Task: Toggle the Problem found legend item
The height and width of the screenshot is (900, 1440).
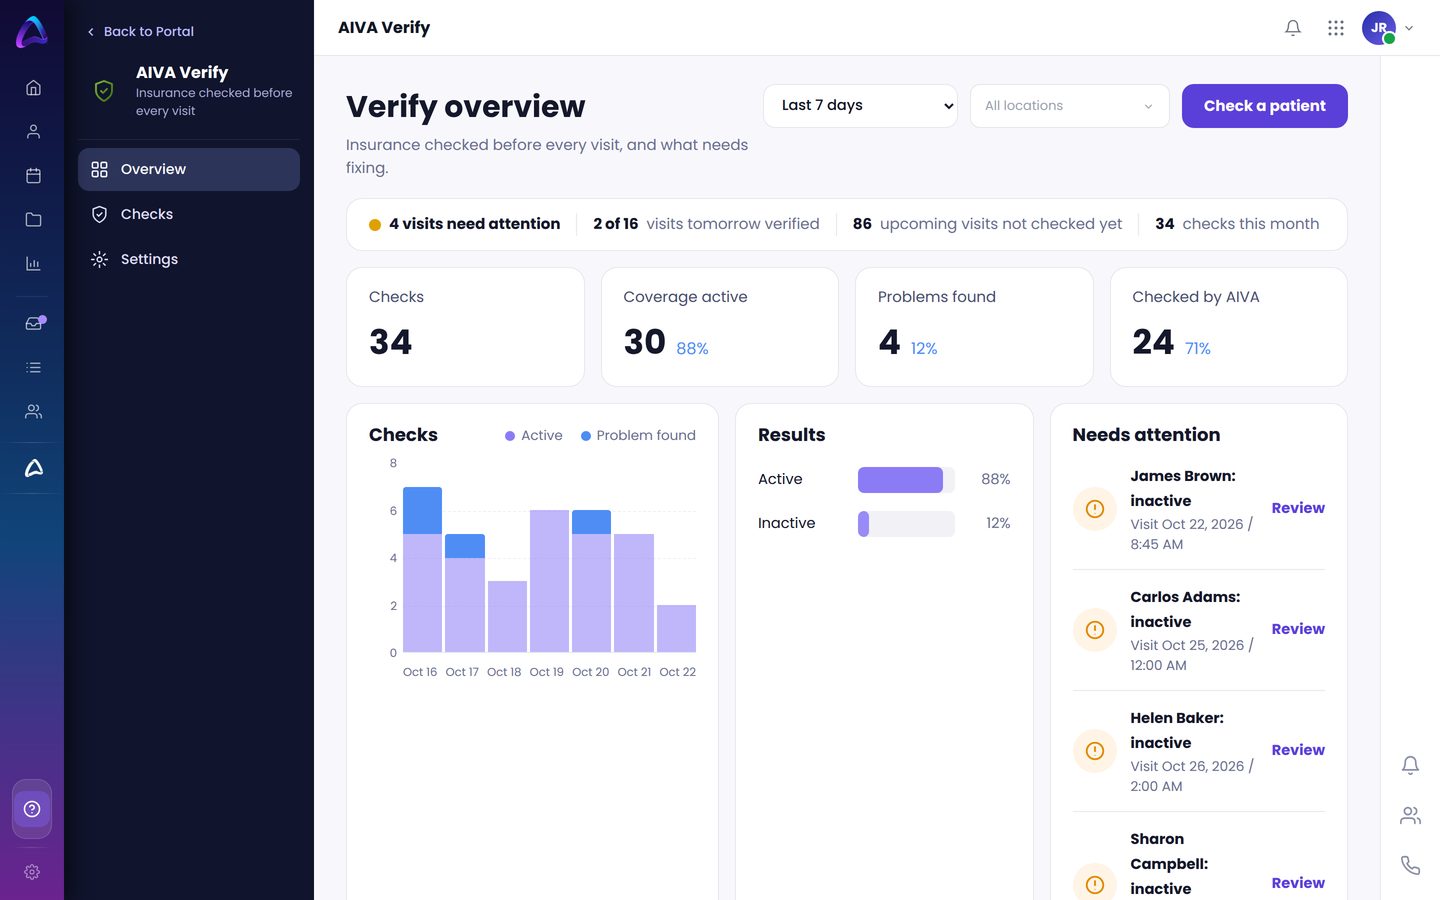Action: [x=638, y=436]
